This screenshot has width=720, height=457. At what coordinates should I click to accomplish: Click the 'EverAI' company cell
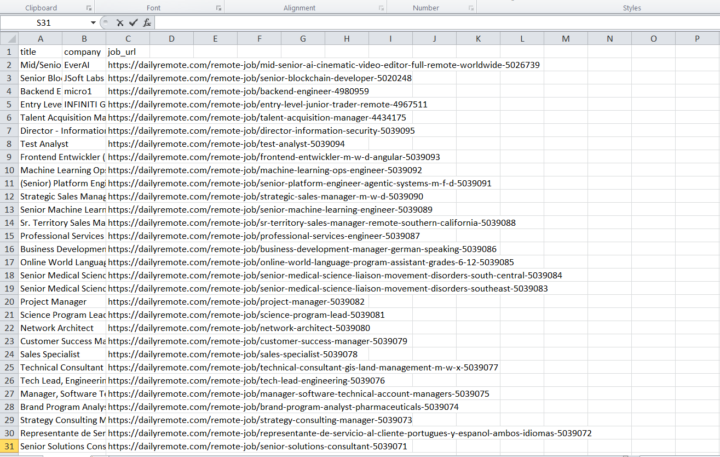84,65
